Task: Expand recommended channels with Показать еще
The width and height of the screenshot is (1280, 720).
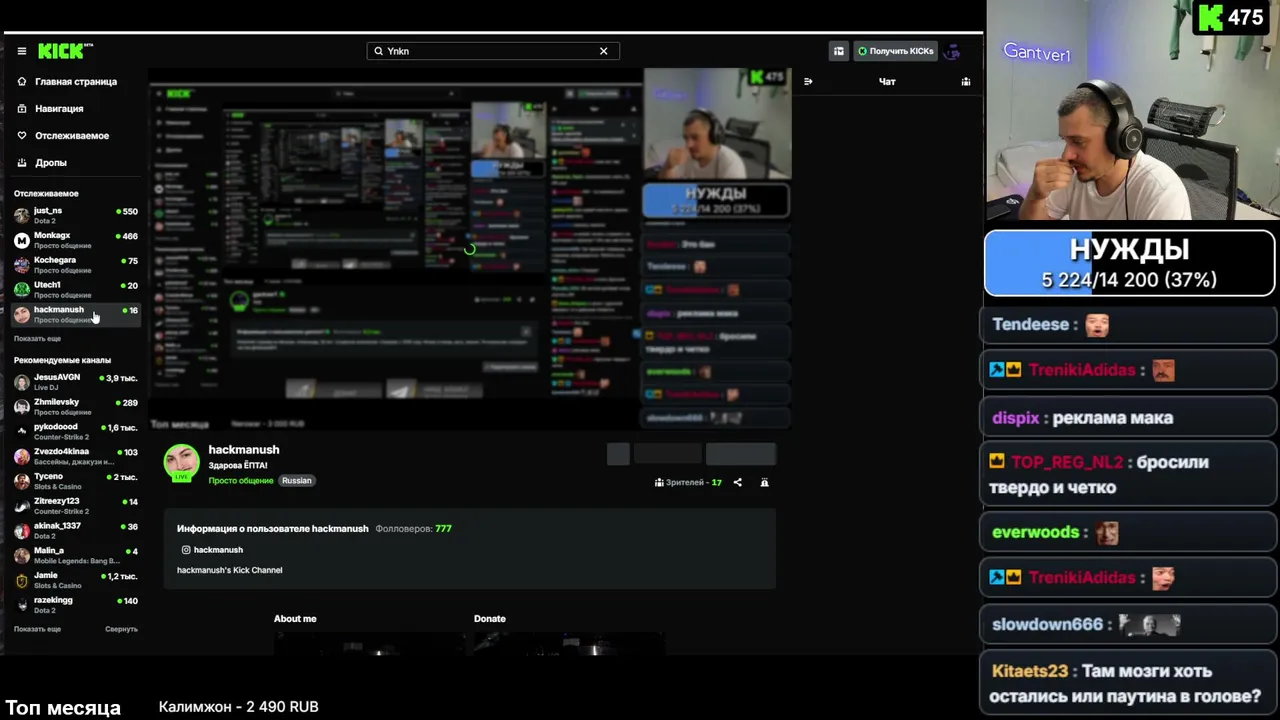Action: pos(37,629)
